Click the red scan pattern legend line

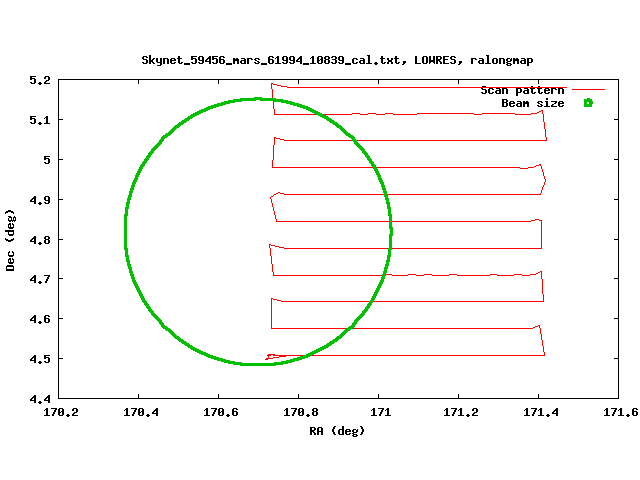click(588, 89)
